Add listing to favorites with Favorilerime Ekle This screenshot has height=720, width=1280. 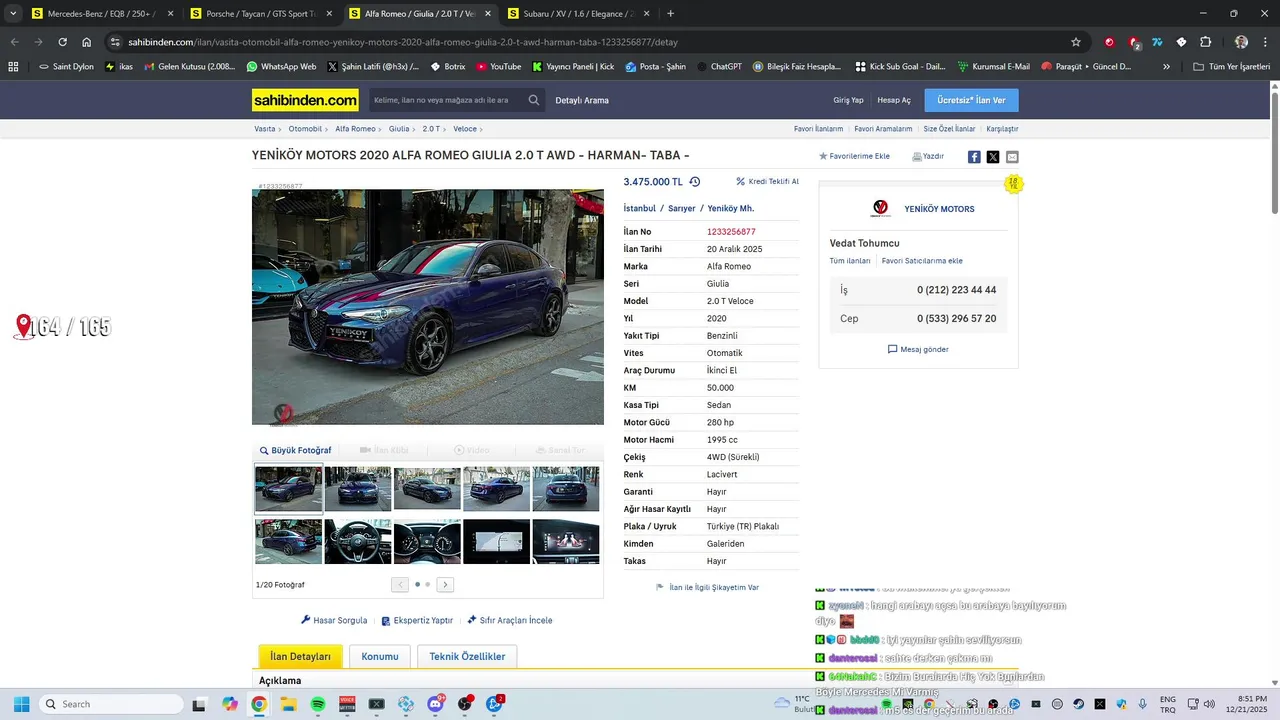(854, 156)
